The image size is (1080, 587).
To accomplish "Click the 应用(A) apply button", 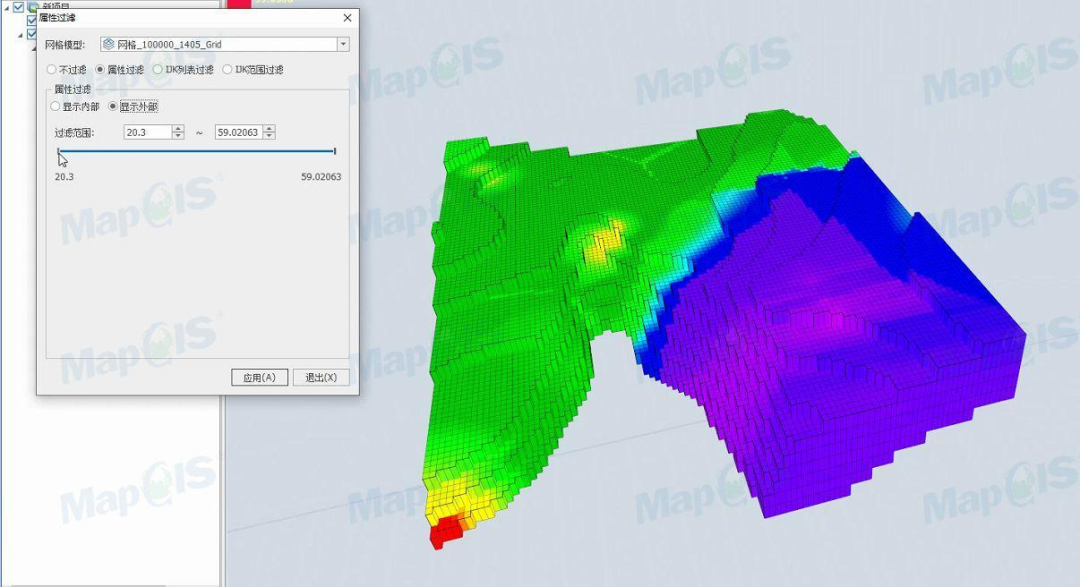I will [x=260, y=378].
